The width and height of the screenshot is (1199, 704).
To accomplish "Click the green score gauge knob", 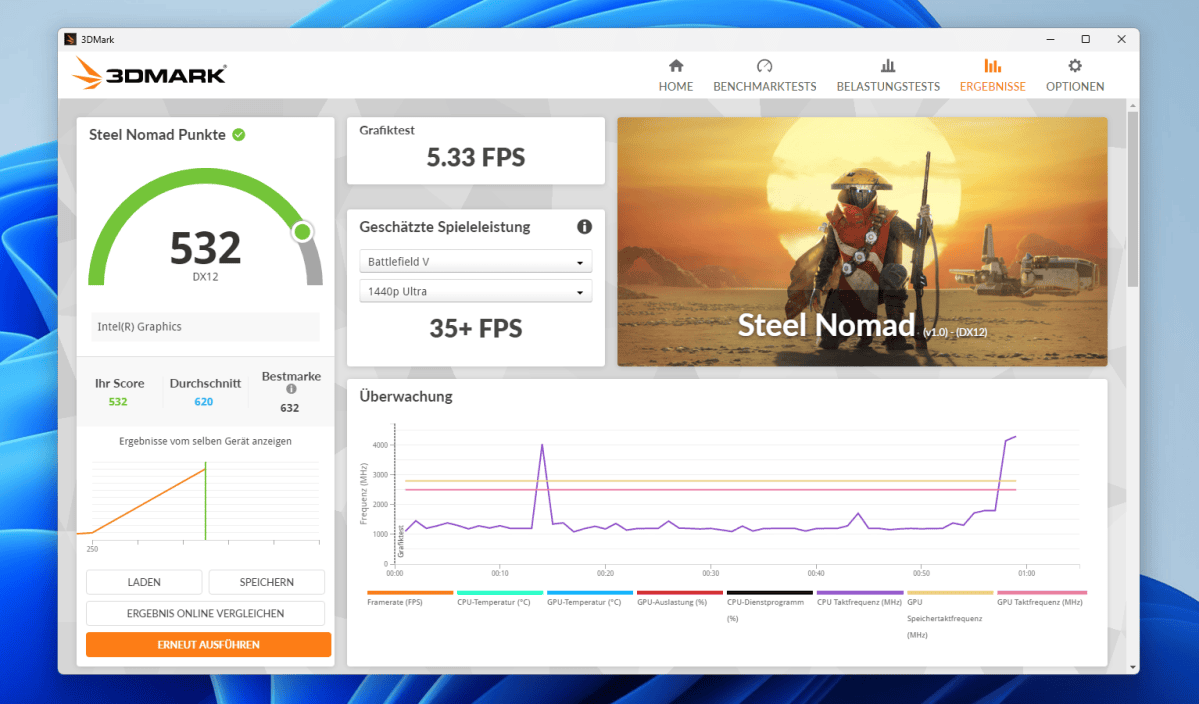I will click(x=303, y=232).
